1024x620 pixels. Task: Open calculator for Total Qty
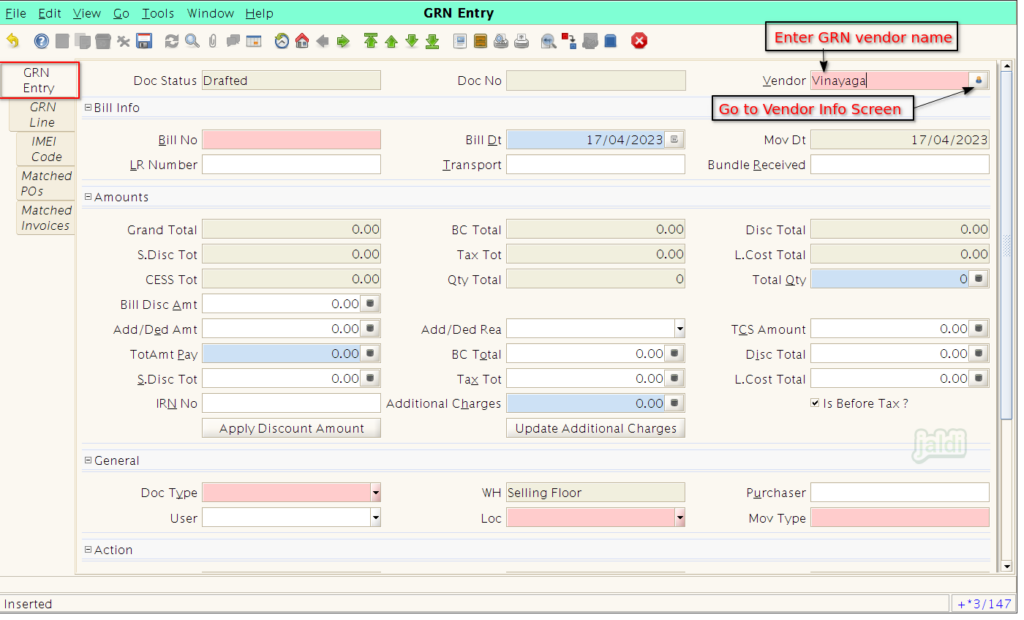tap(978, 279)
